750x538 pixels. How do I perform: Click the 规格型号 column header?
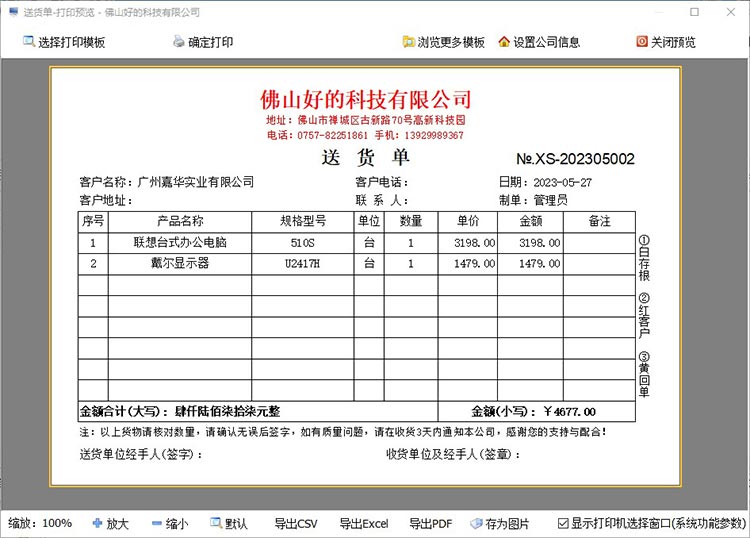(303, 221)
